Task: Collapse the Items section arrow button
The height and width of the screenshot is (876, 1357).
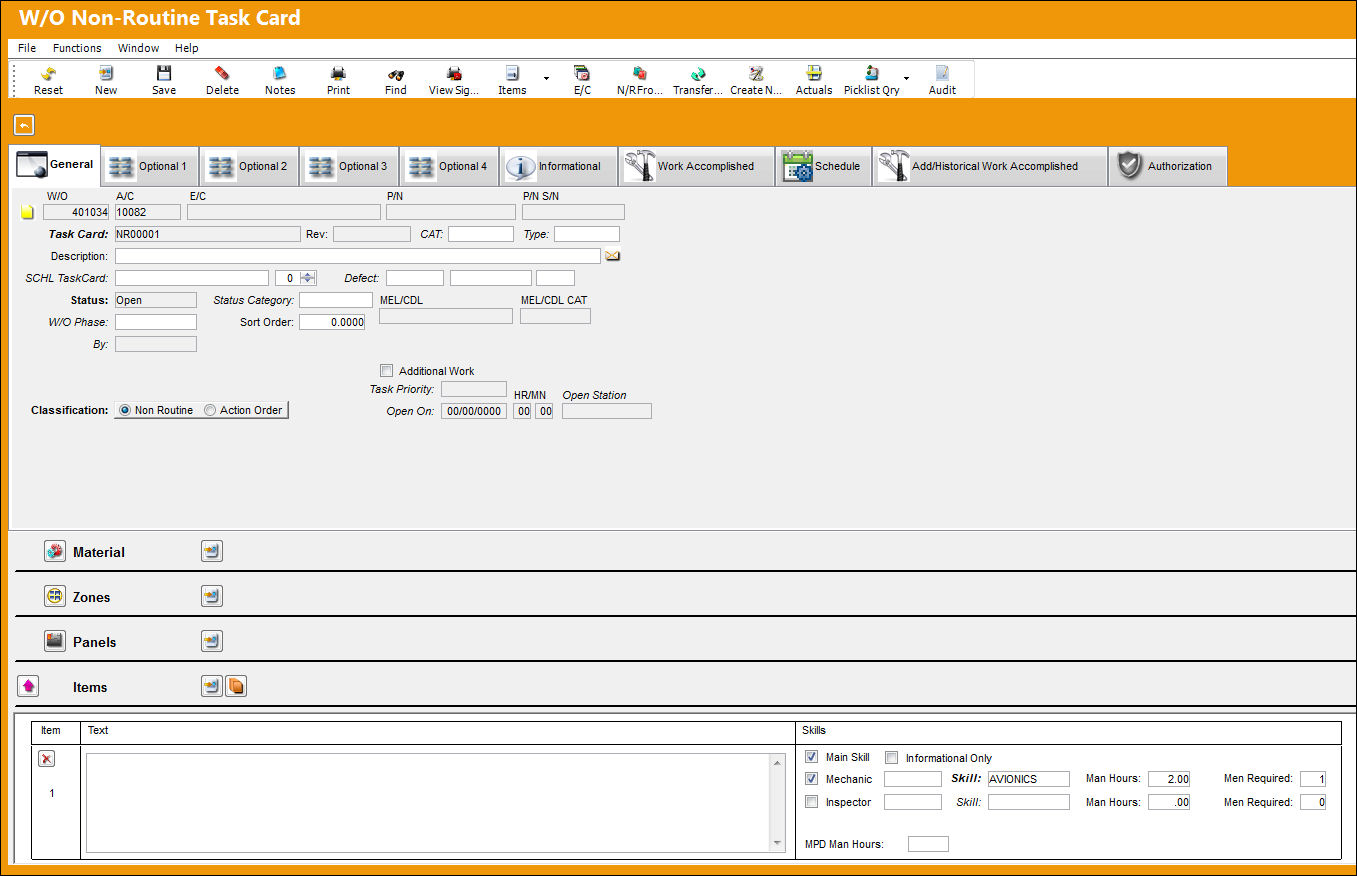Action: coord(29,686)
